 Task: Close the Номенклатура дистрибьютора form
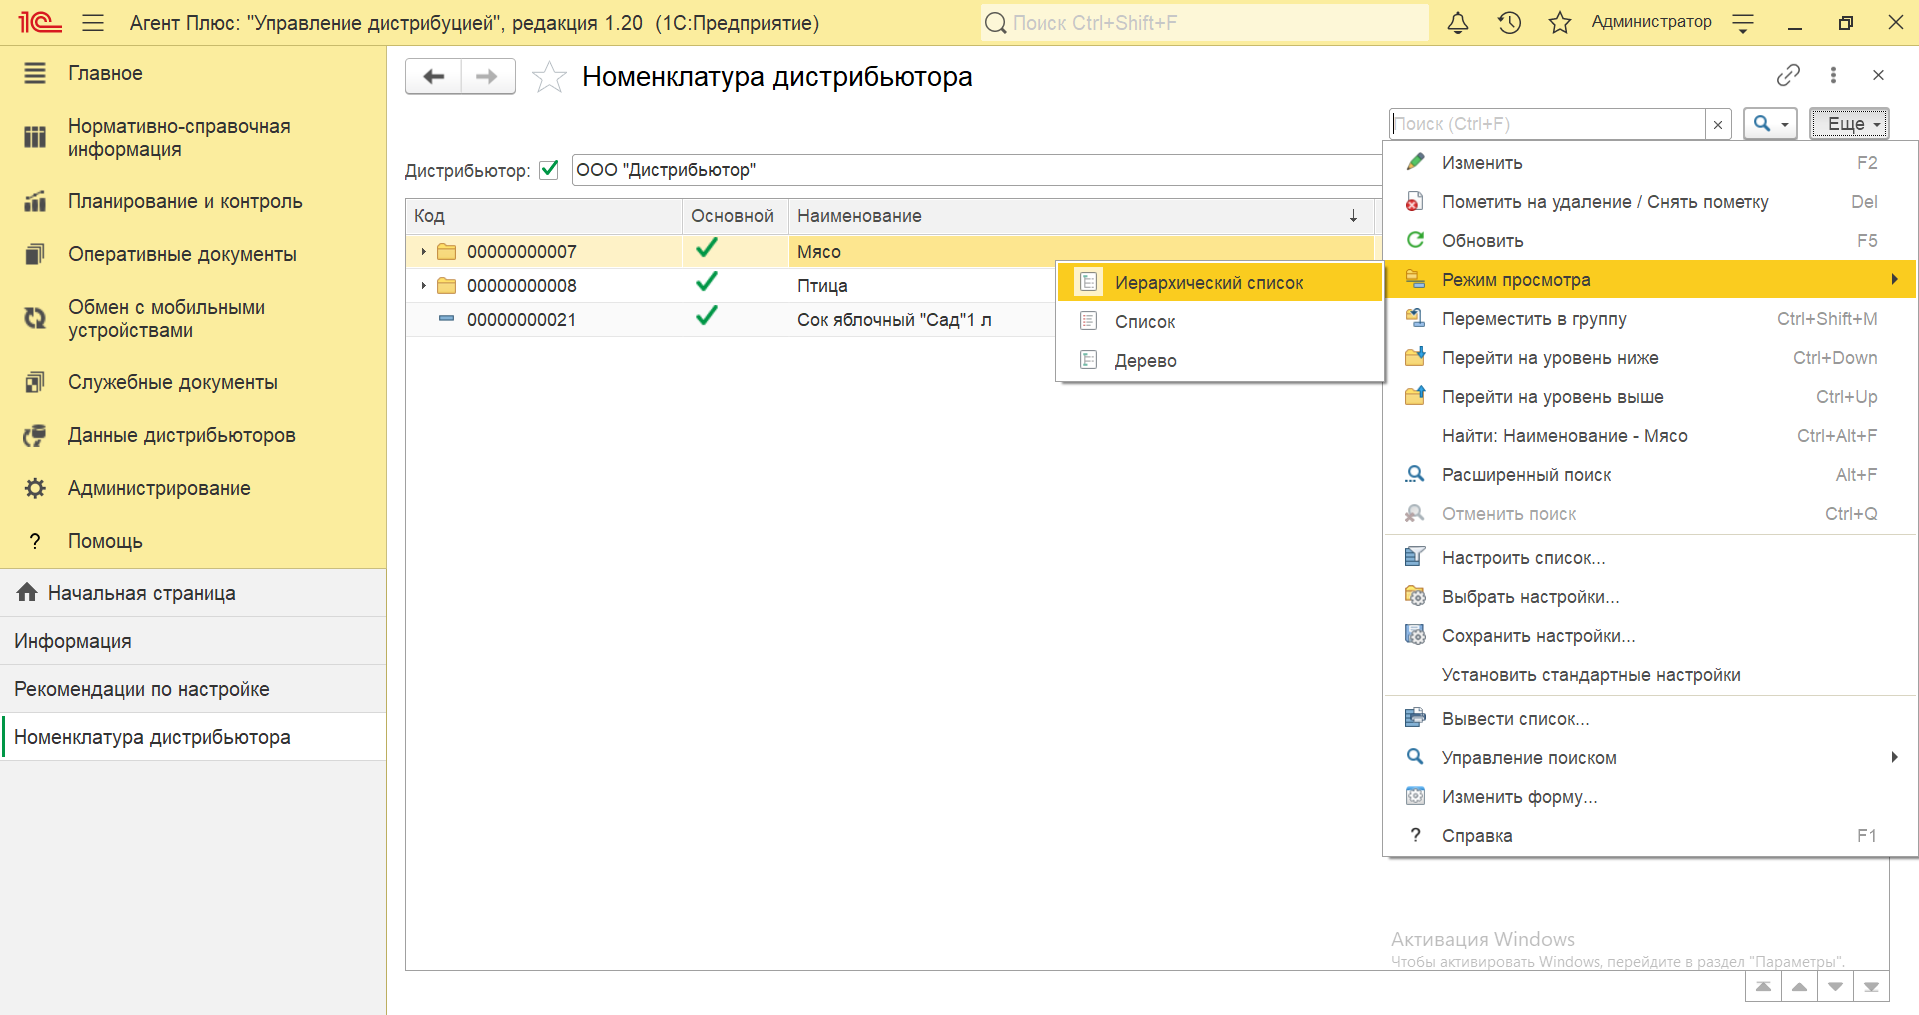pyautogui.click(x=1878, y=75)
